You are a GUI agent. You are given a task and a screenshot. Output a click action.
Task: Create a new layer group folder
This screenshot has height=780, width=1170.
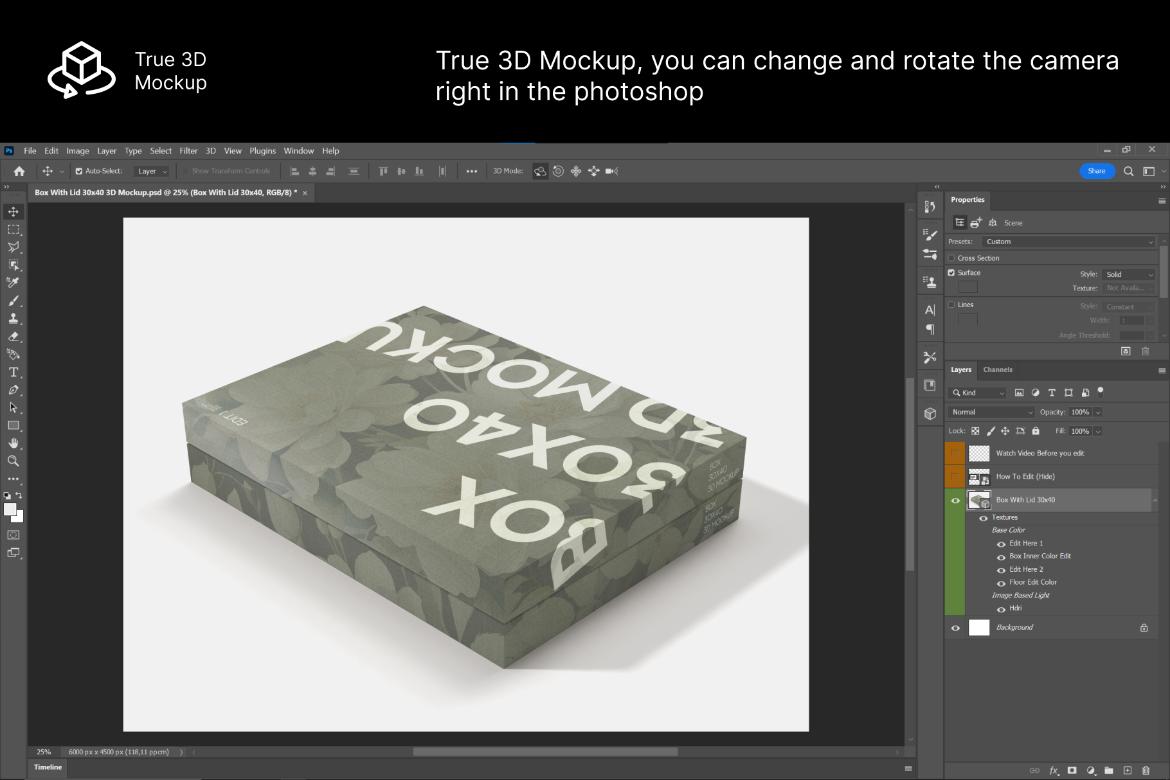click(x=1109, y=770)
